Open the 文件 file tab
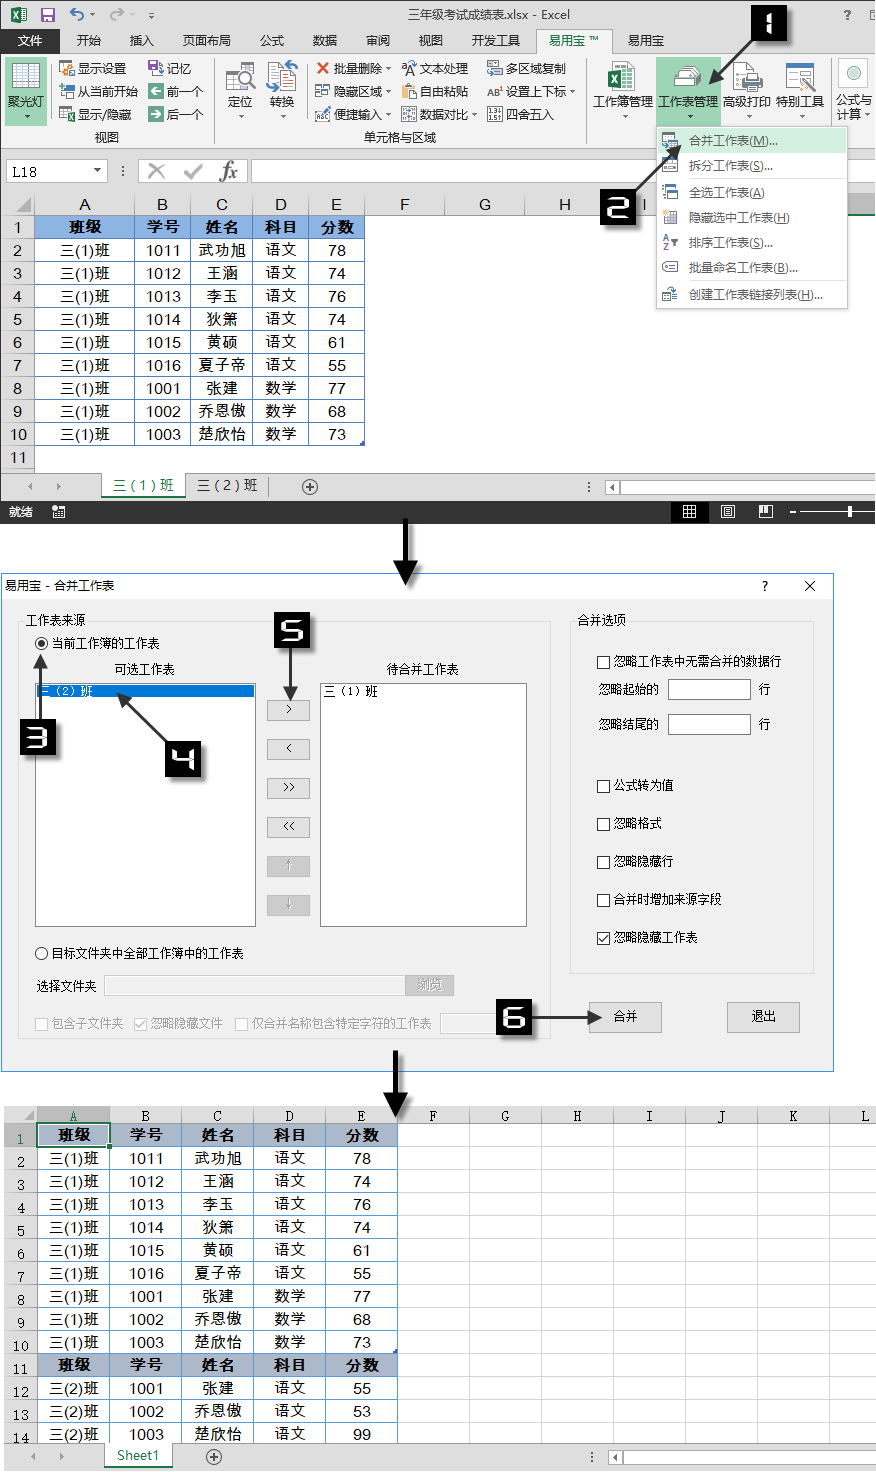 pyautogui.click(x=30, y=41)
